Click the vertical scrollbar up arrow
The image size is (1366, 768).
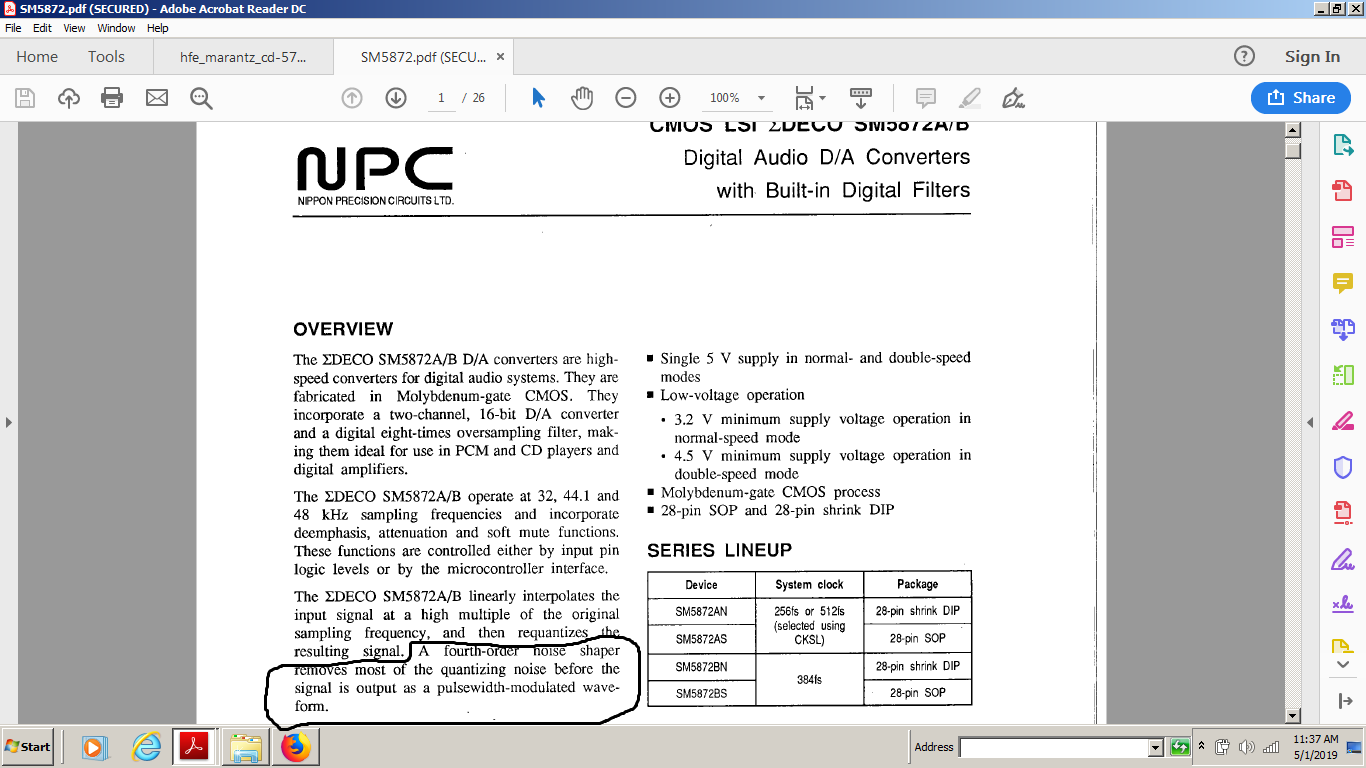click(1293, 130)
